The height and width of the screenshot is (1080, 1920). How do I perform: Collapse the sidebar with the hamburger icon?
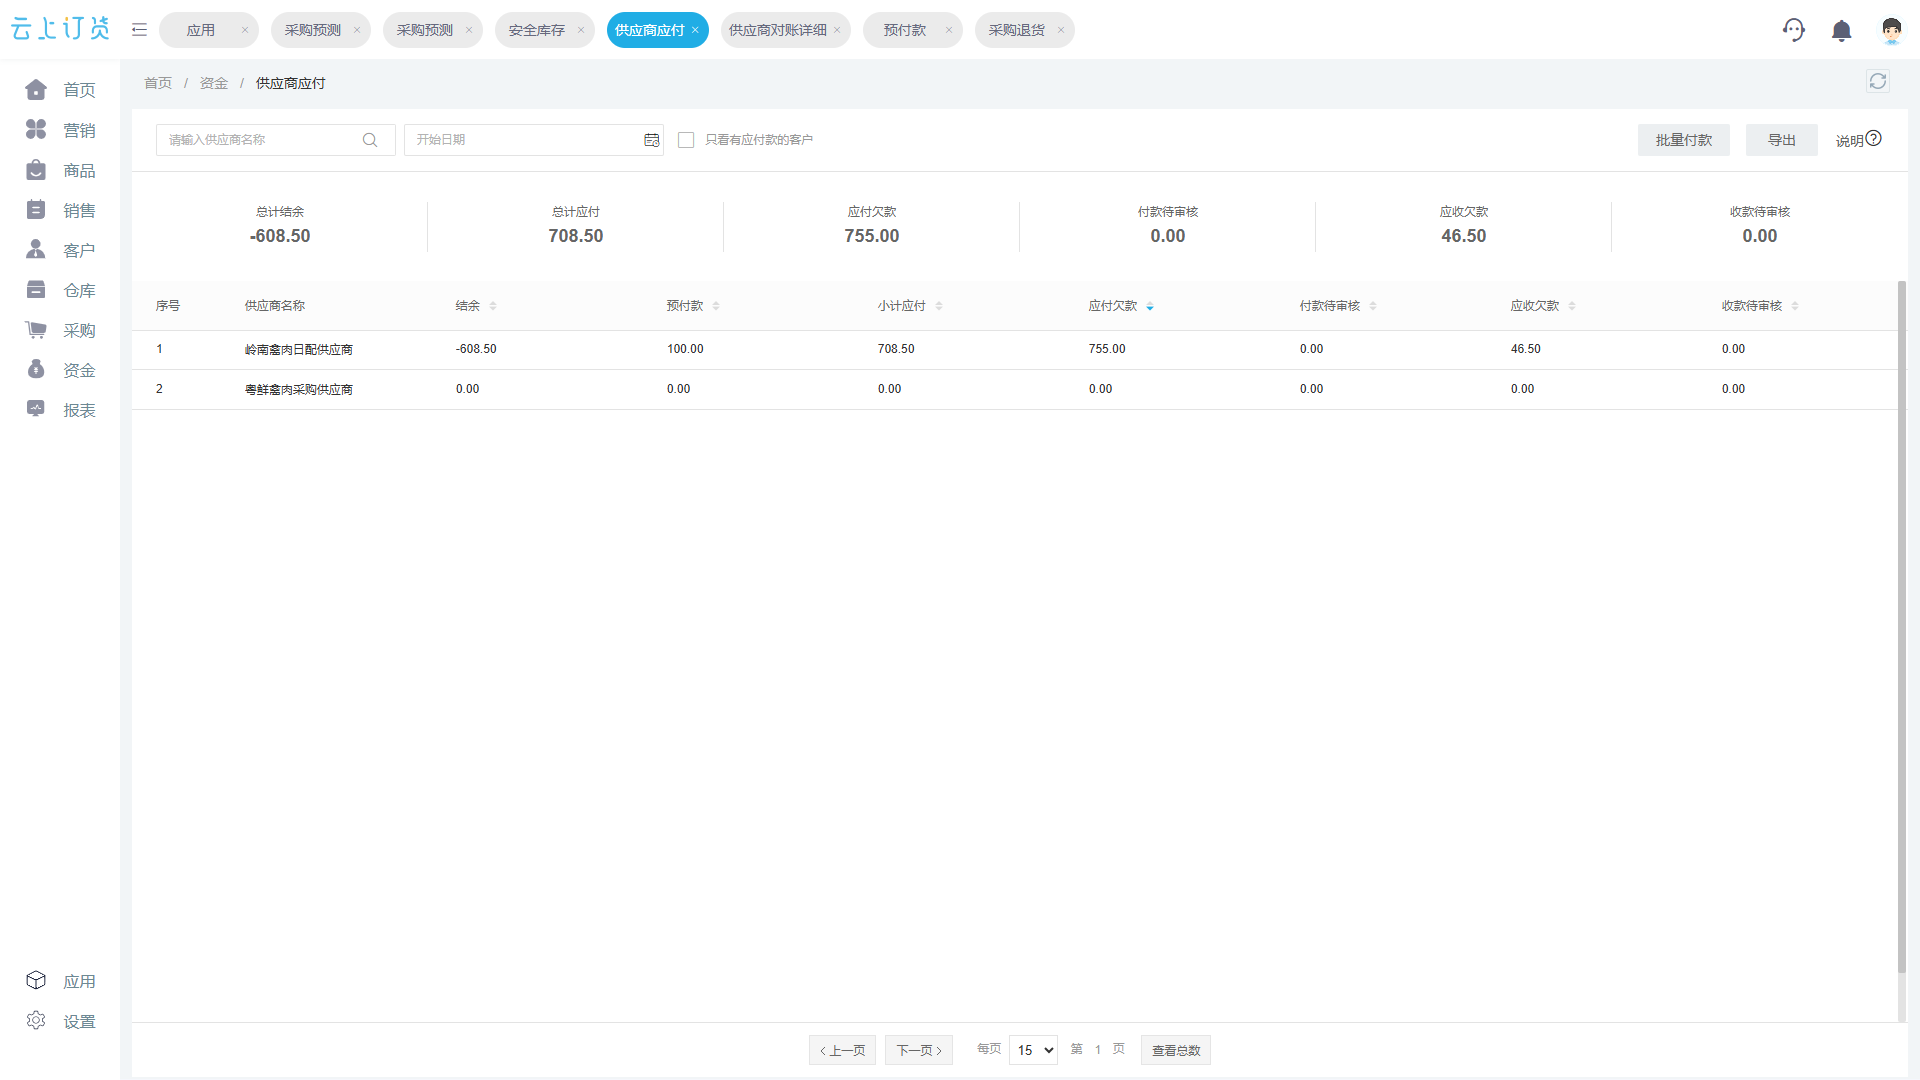[x=139, y=30]
